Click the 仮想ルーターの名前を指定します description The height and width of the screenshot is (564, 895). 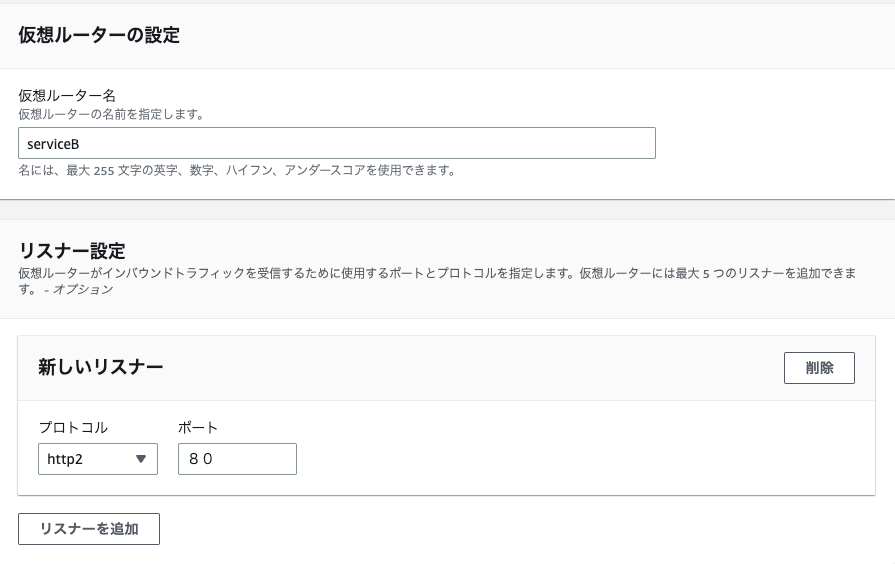[111, 114]
